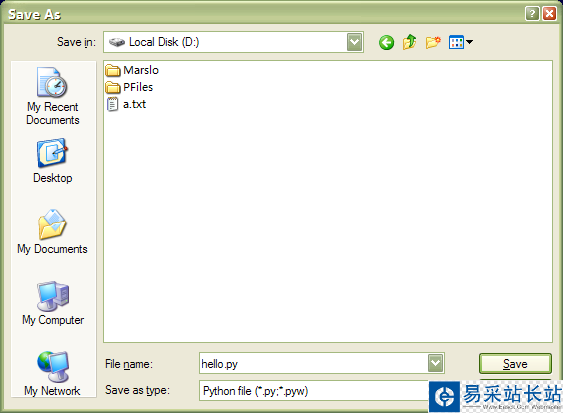The width and height of the screenshot is (563, 413).
Task: Select the PFiles folder
Action: coord(129,87)
